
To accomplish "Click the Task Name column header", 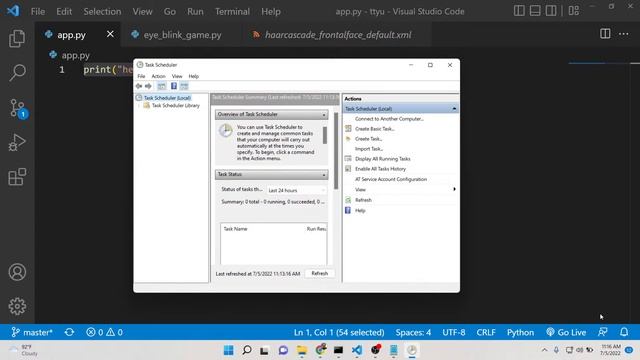I will 235,229.
